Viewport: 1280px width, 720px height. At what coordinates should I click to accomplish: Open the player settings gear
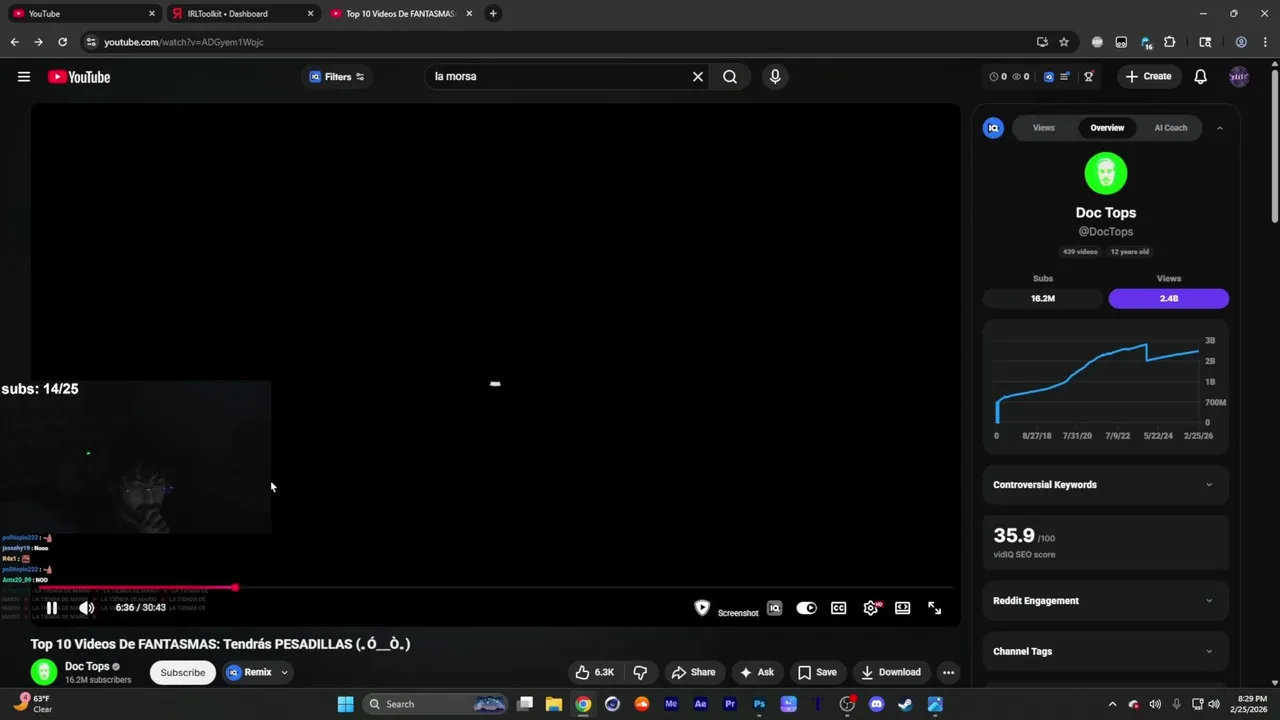(871, 608)
